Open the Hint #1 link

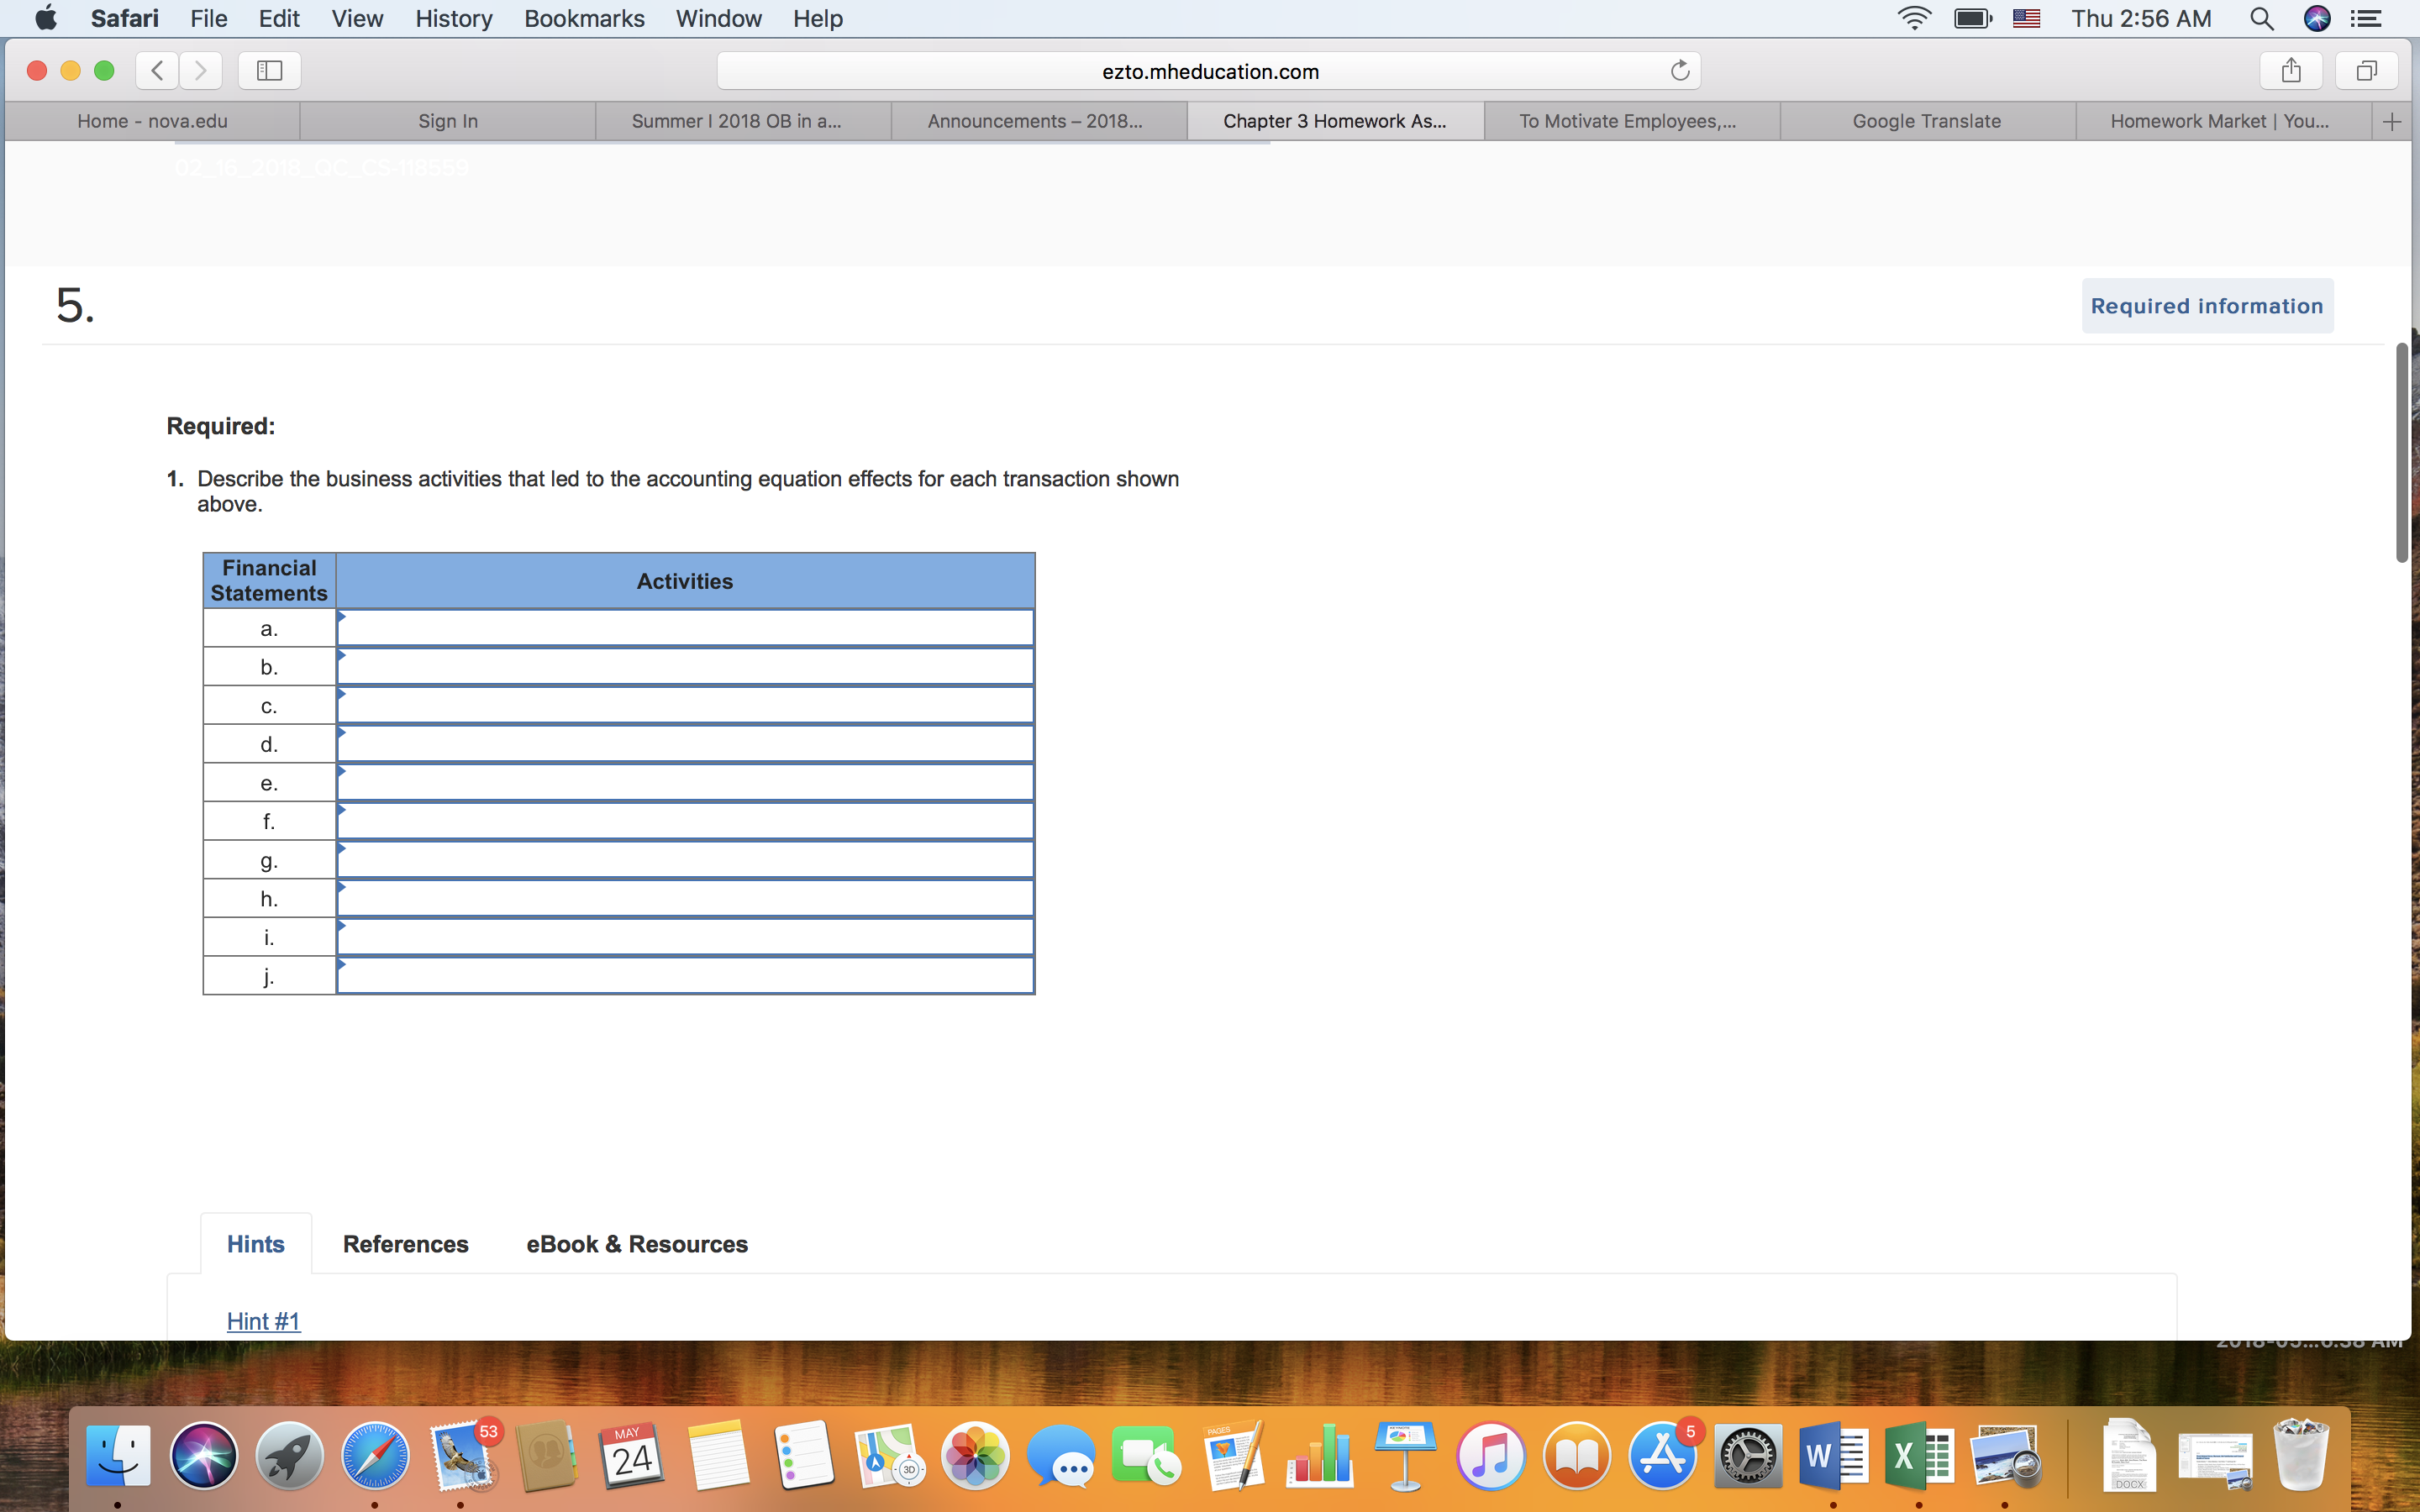coord(263,1321)
